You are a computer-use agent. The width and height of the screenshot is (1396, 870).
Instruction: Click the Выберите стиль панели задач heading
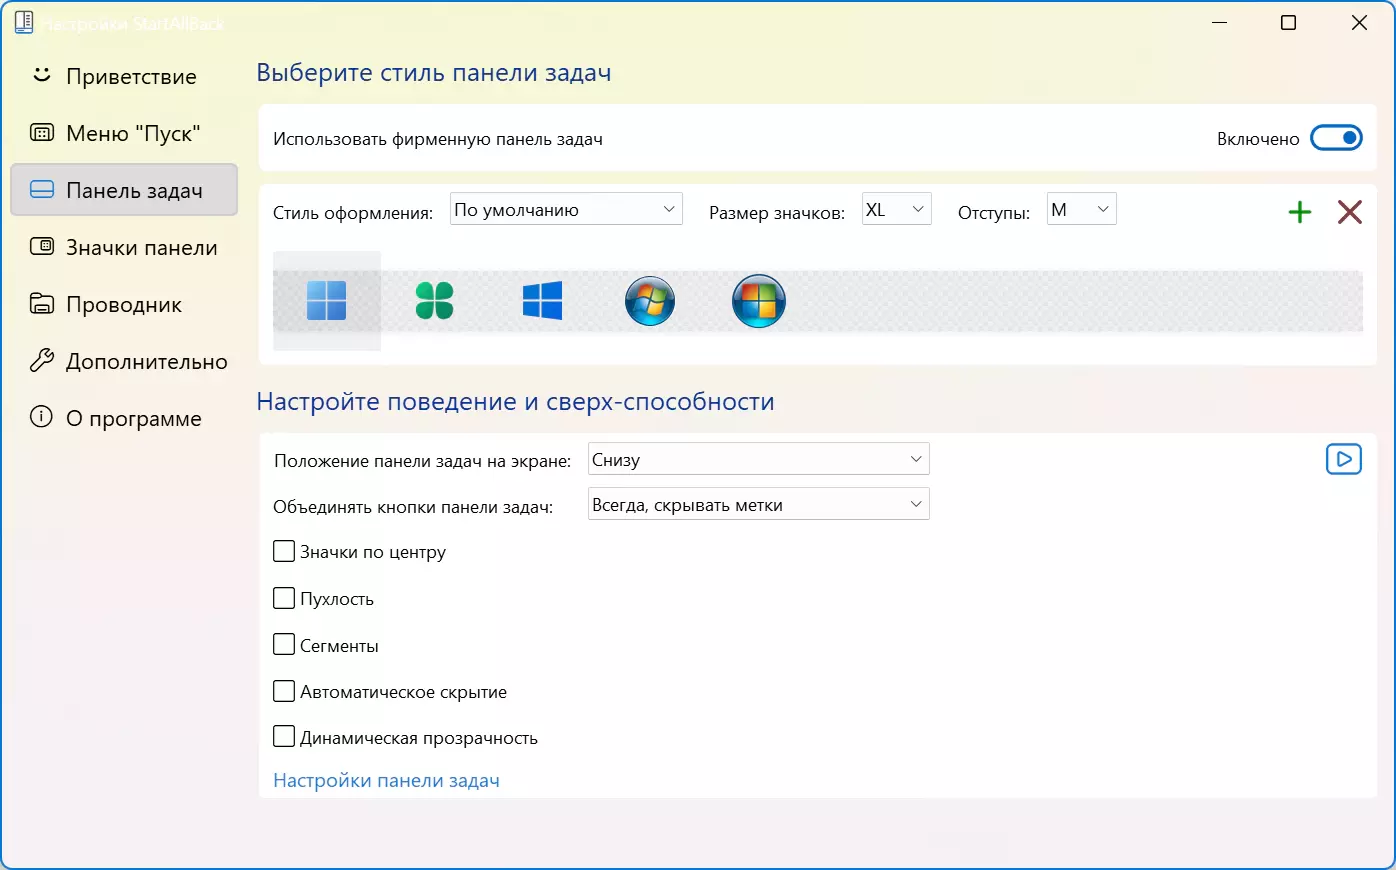point(434,73)
